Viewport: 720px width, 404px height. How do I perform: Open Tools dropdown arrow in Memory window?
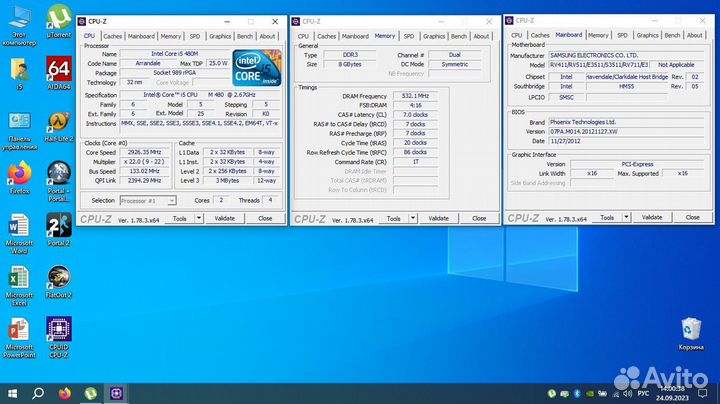(x=413, y=219)
